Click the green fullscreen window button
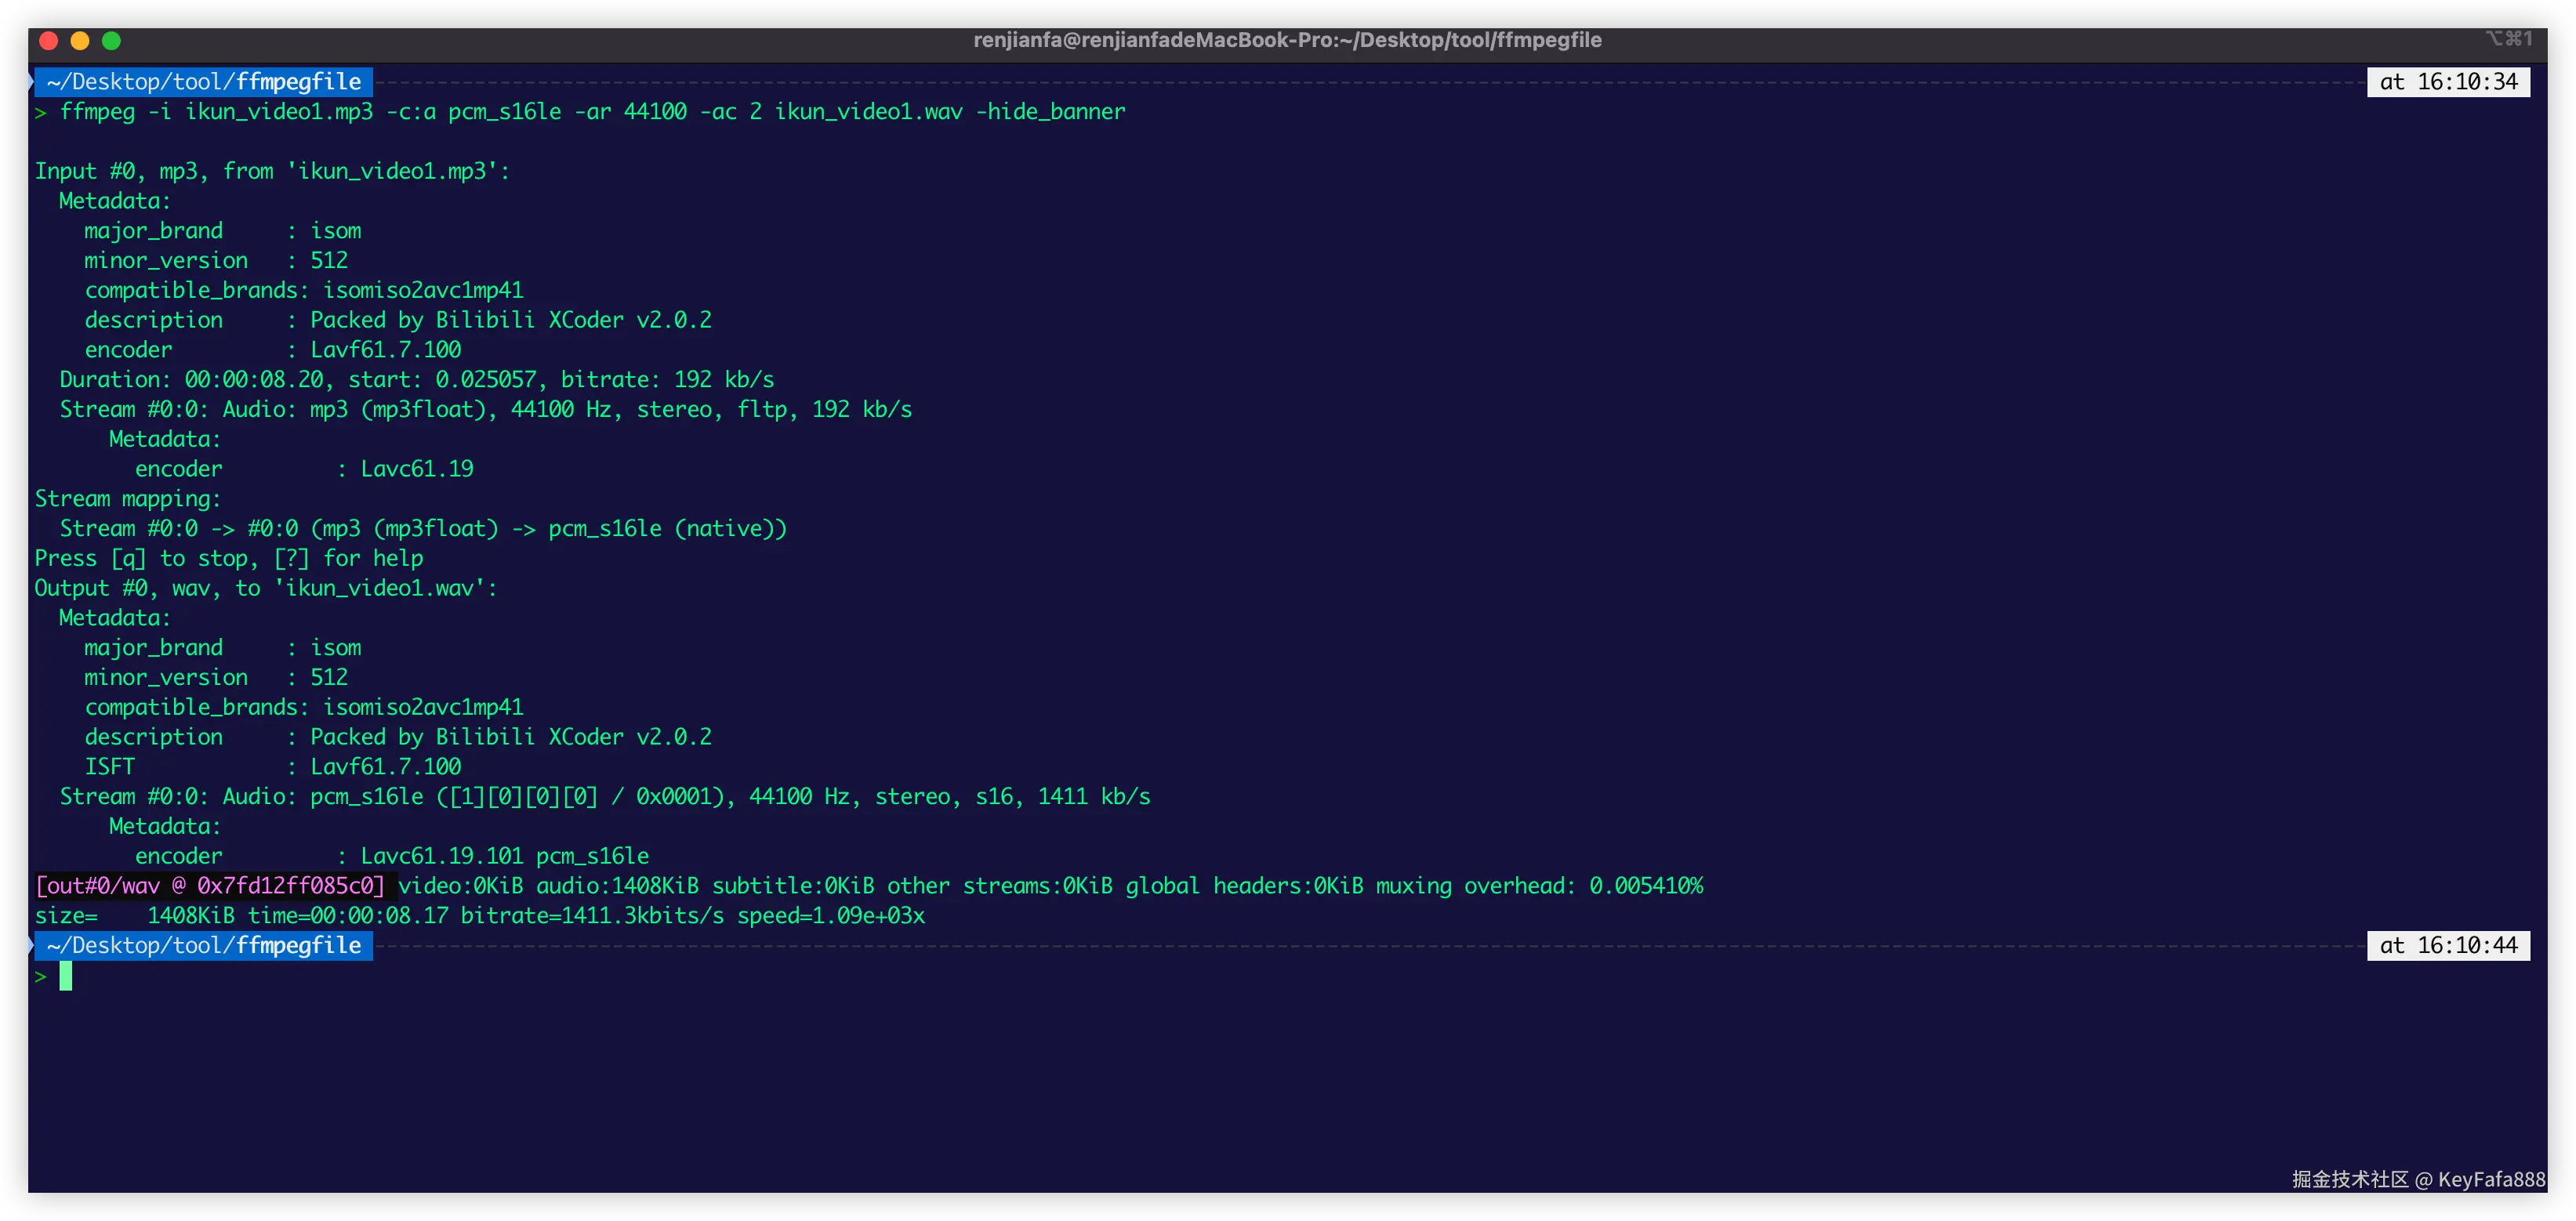The width and height of the screenshot is (2576, 1221). [112, 40]
